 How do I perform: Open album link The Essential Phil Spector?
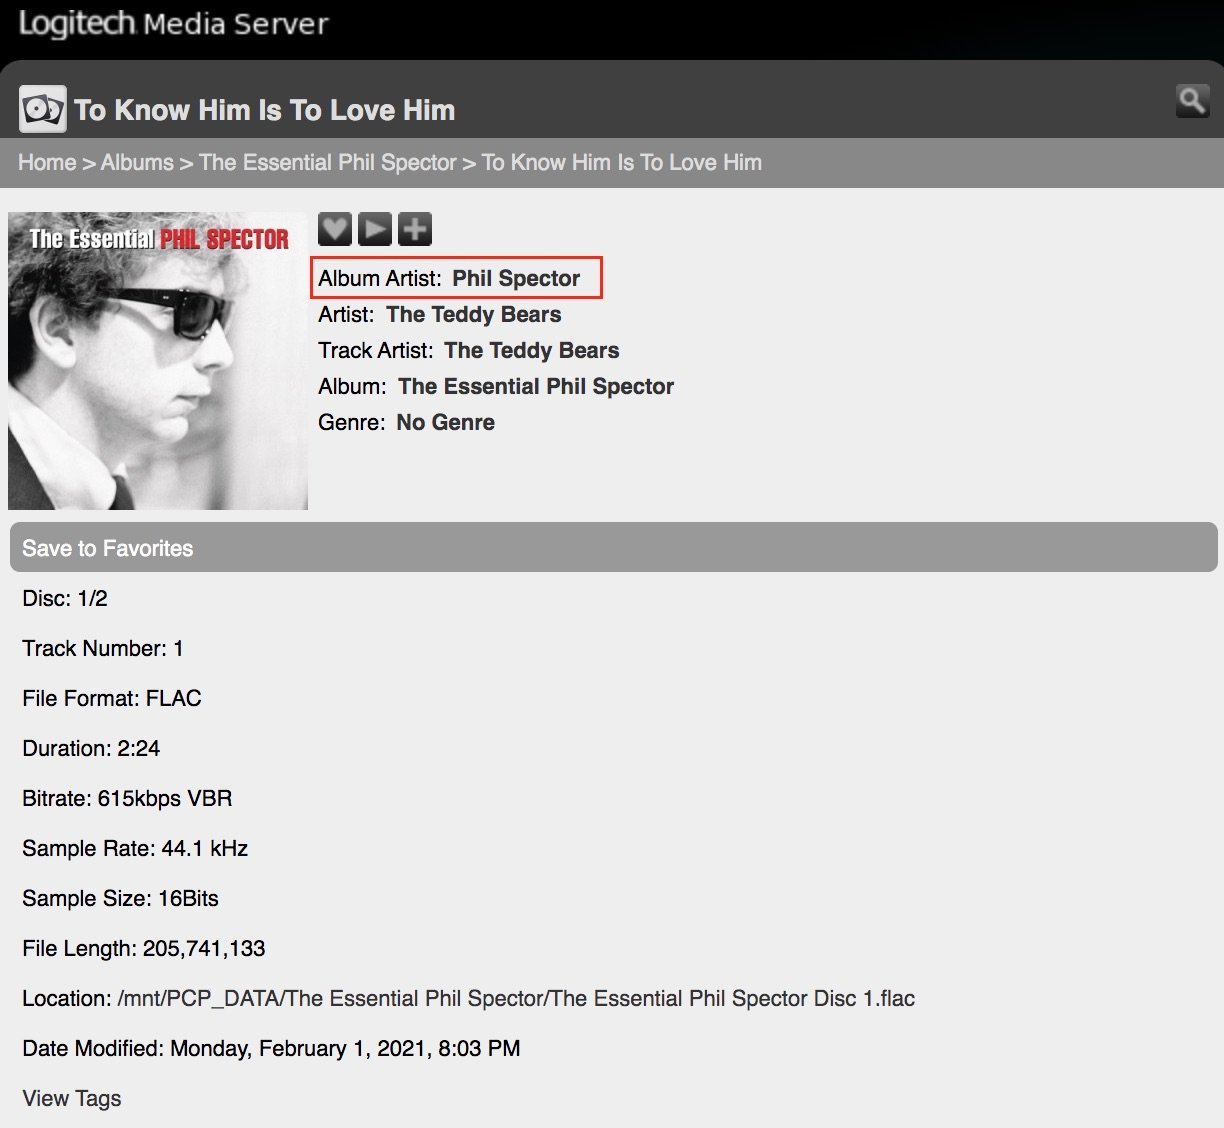pyautogui.click(x=536, y=386)
